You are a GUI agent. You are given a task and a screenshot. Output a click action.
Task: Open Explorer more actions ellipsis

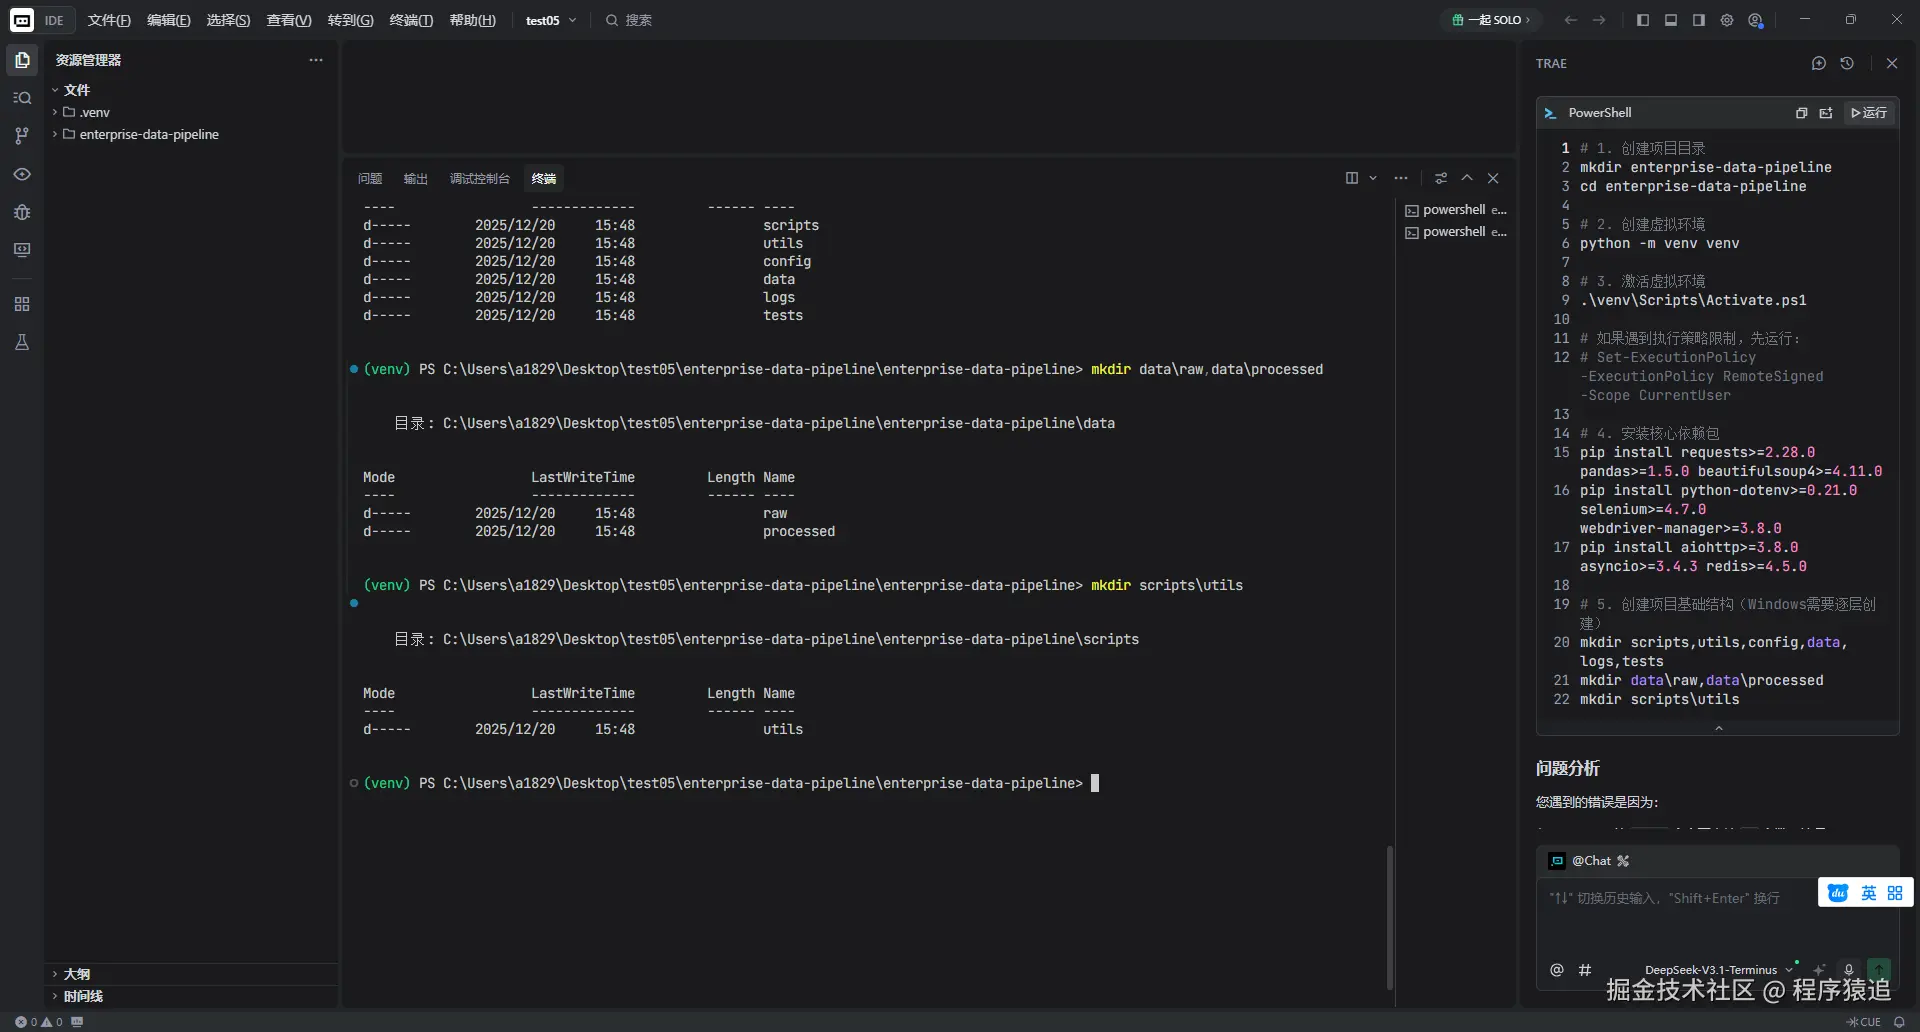click(316, 60)
